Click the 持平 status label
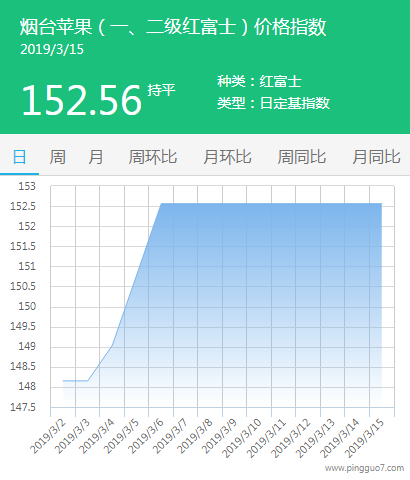 tap(161, 90)
